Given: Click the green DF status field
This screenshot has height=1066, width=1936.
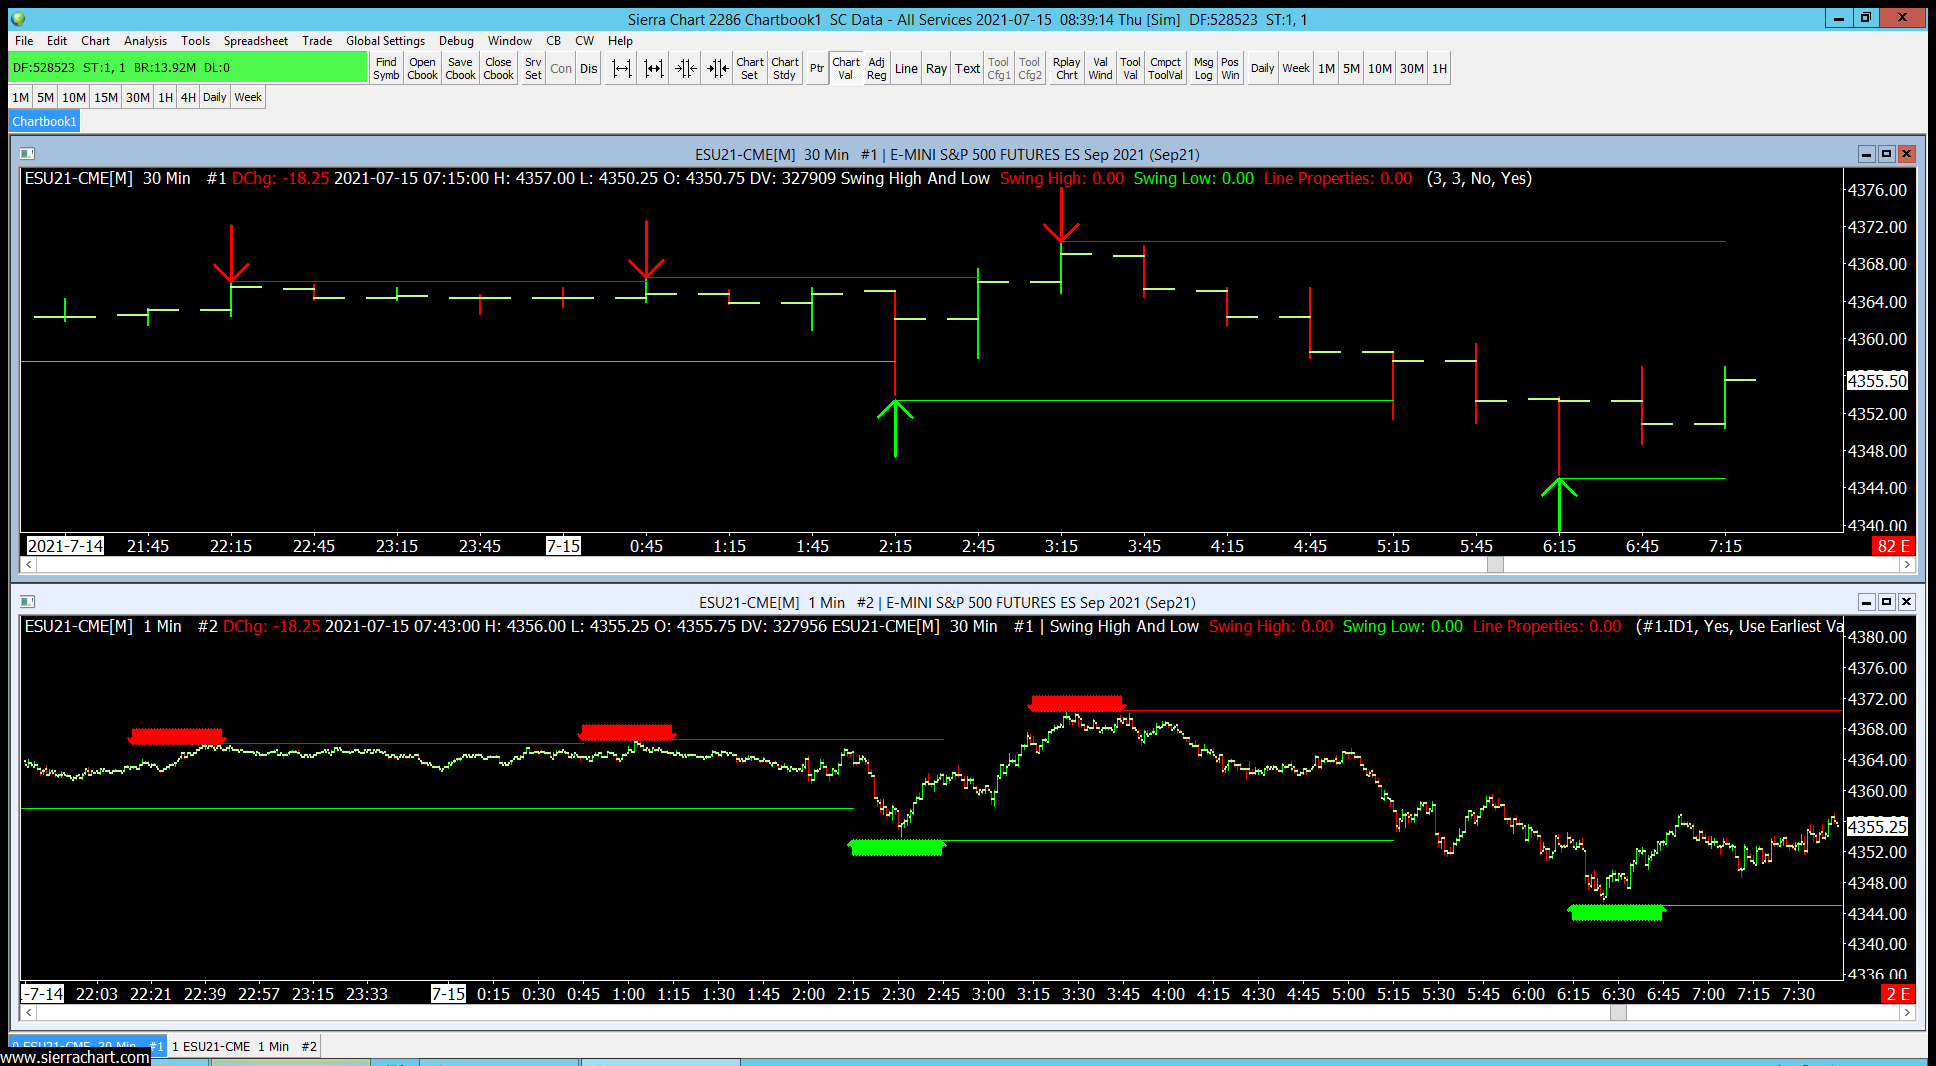Looking at the screenshot, I should (x=188, y=68).
